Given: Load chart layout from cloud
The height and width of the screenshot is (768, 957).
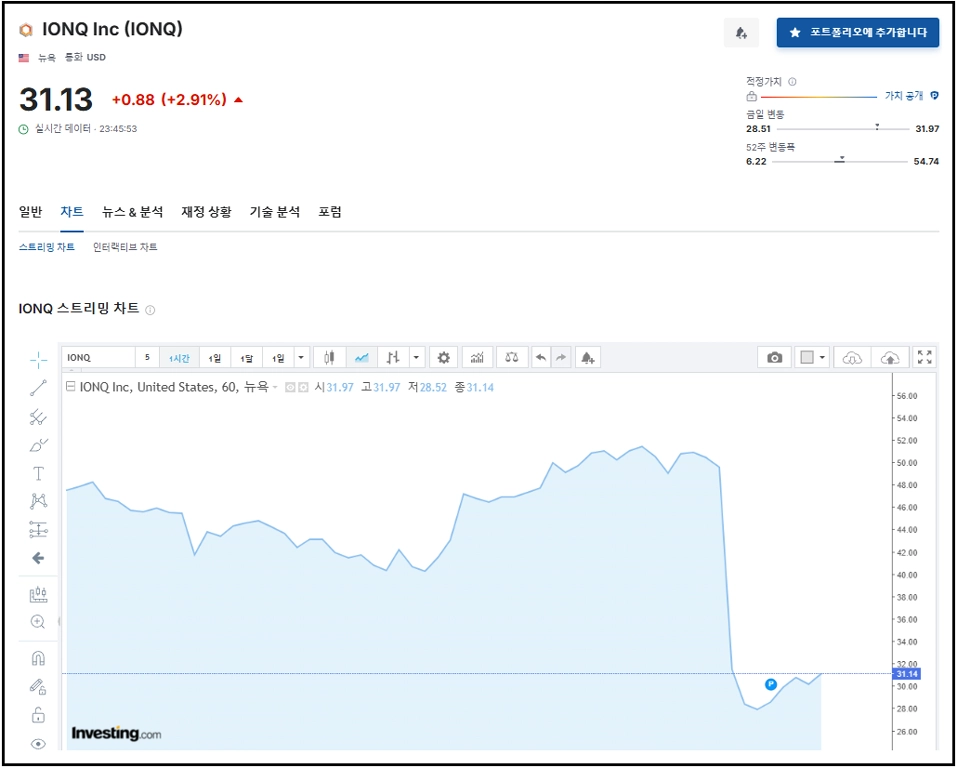Looking at the screenshot, I should (852, 358).
